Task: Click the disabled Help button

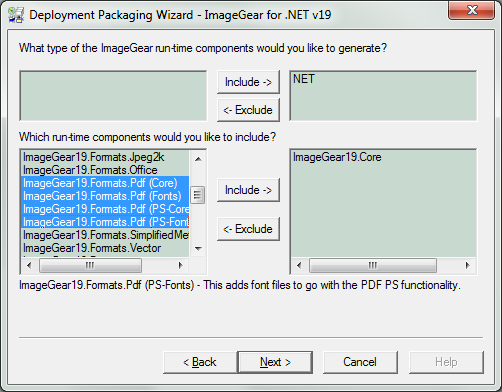Action: (446, 362)
